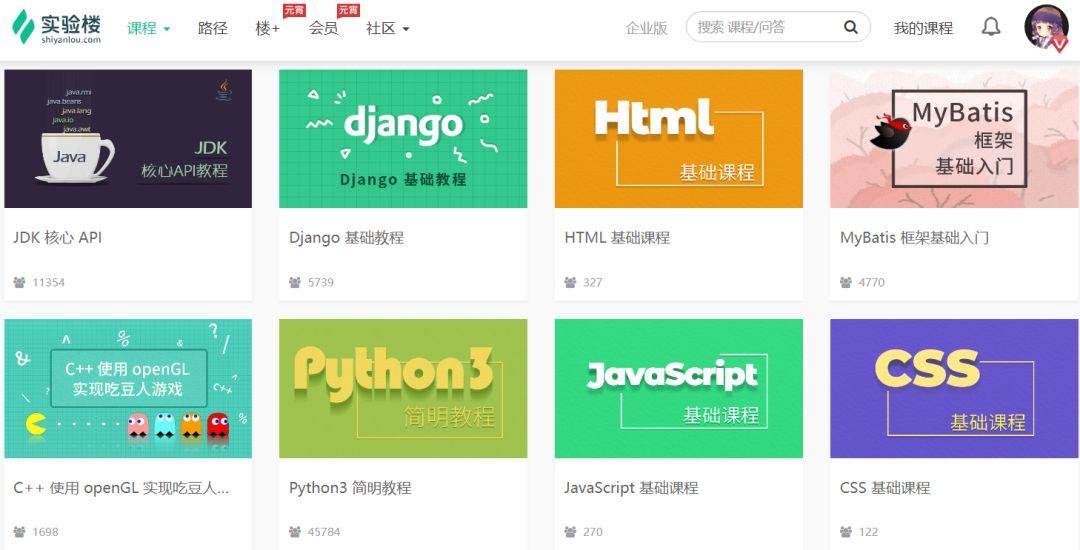Open C++ openGL 吃豆人 game thumbnail
Image resolution: width=1080 pixels, height=550 pixels.
[x=128, y=388]
